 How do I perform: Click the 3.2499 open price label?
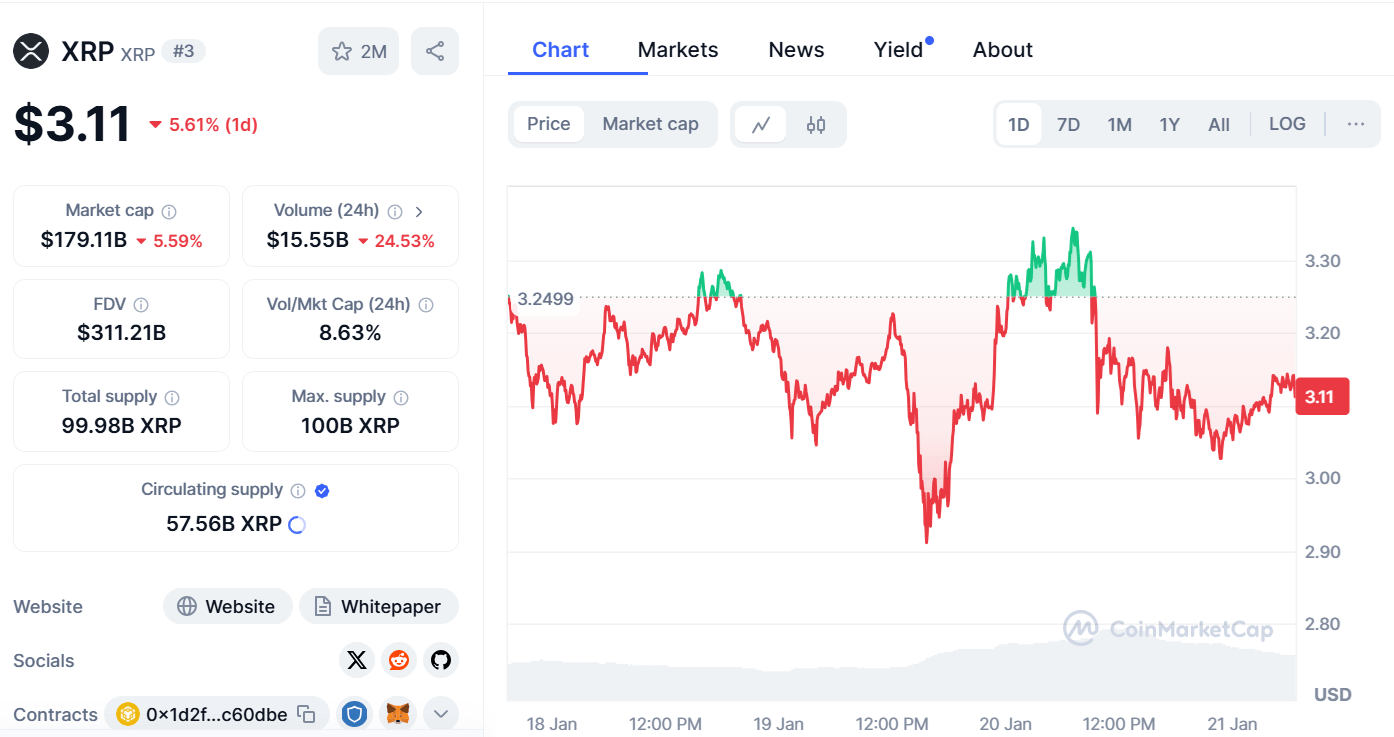pyautogui.click(x=545, y=298)
